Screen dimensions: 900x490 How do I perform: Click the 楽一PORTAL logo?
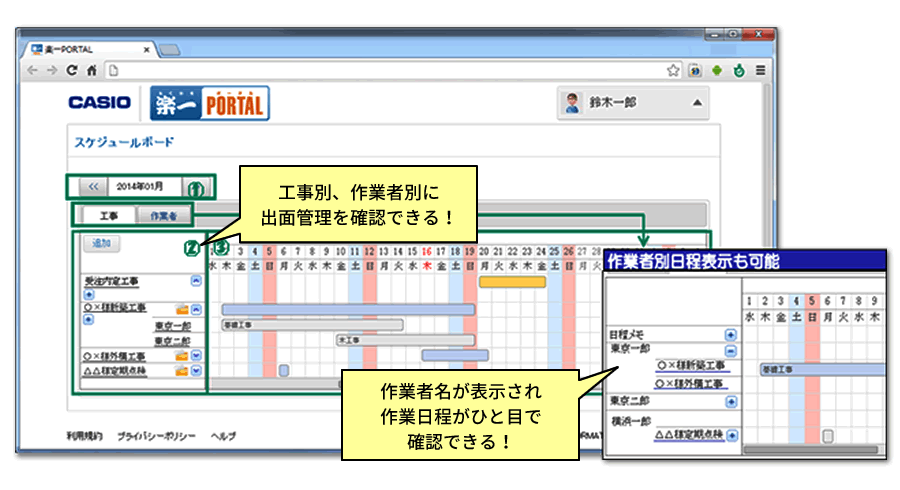tap(209, 103)
